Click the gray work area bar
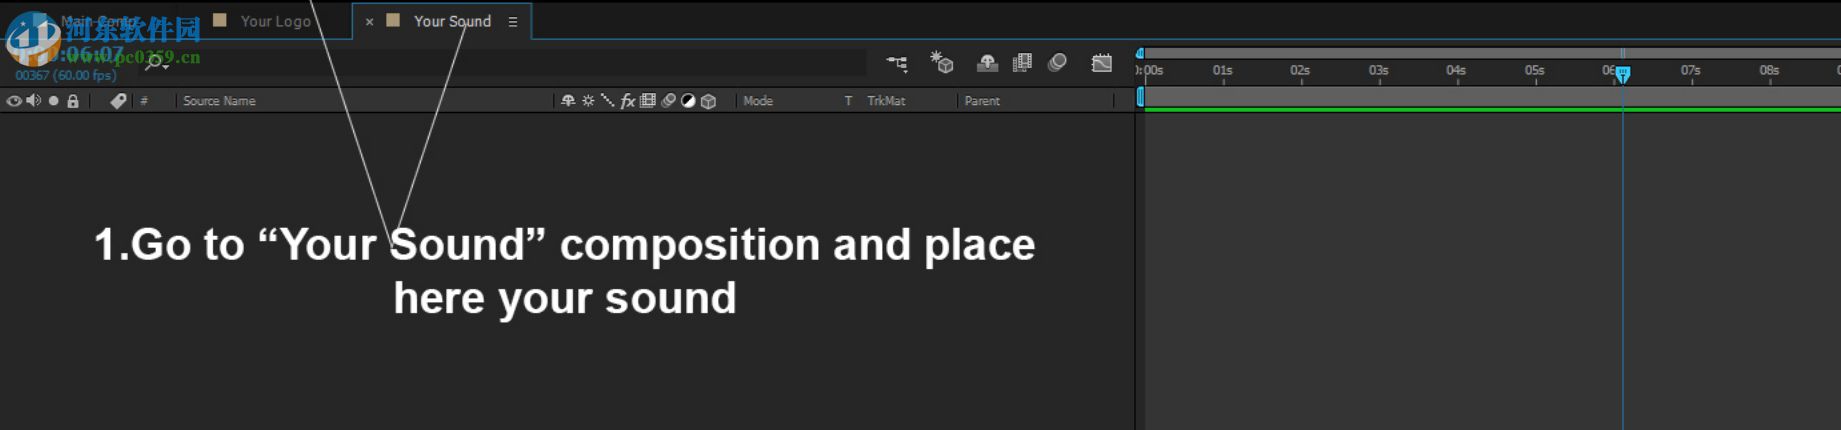The height and width of the screenshot is (430, 1841). click(x=1492, y=97)
